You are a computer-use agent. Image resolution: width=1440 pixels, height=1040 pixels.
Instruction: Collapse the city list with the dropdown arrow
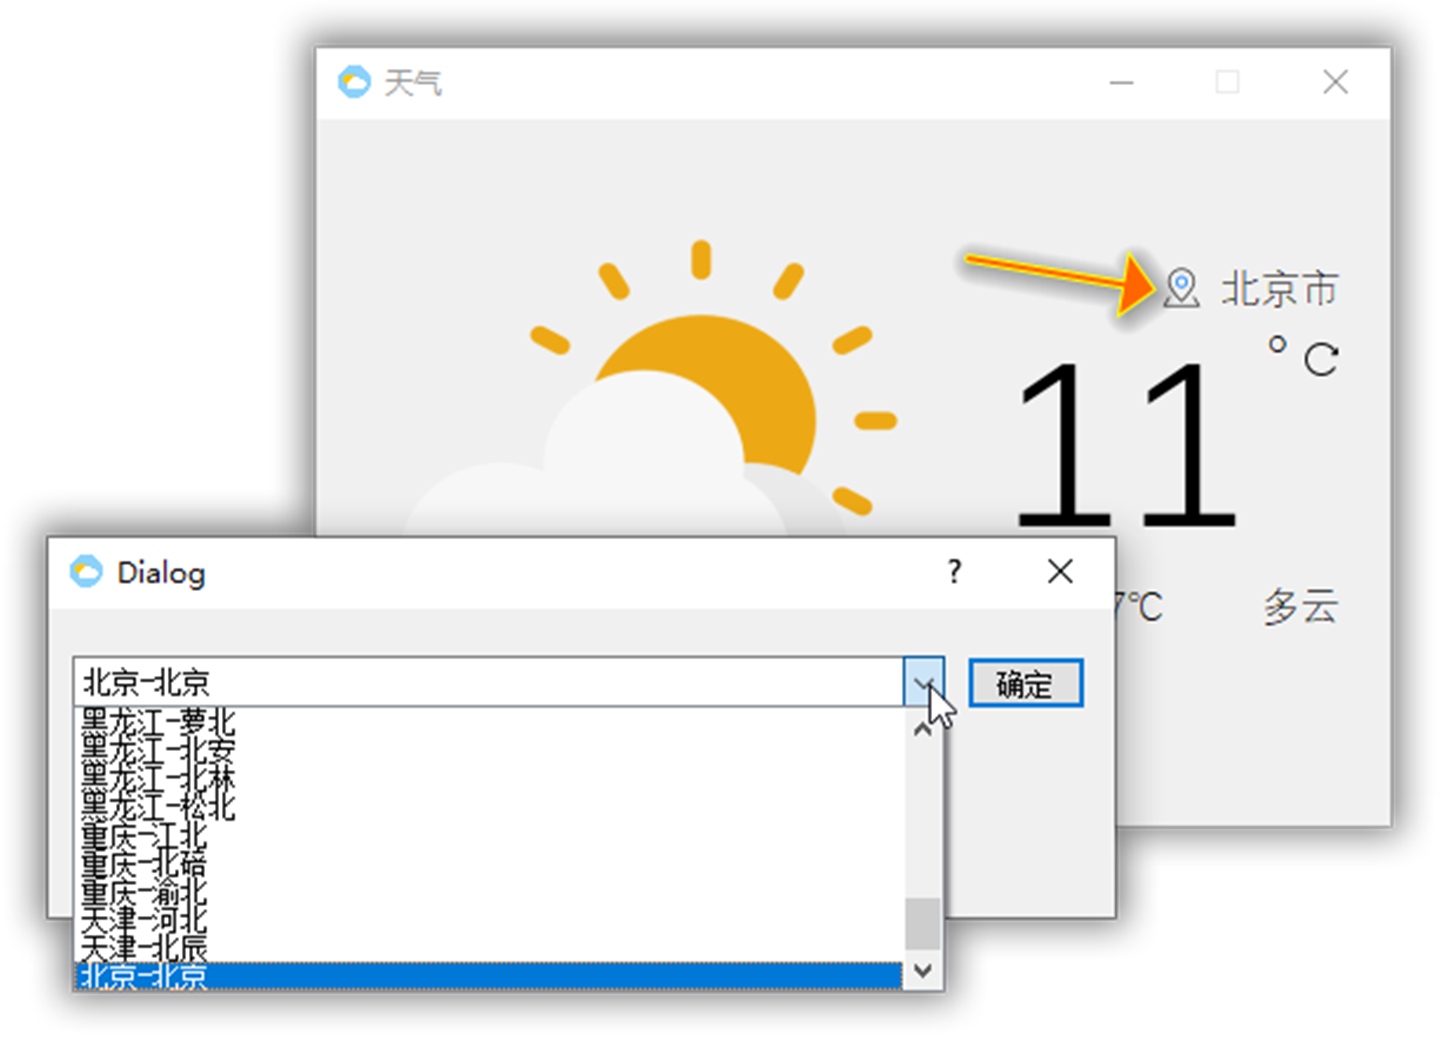925,683
